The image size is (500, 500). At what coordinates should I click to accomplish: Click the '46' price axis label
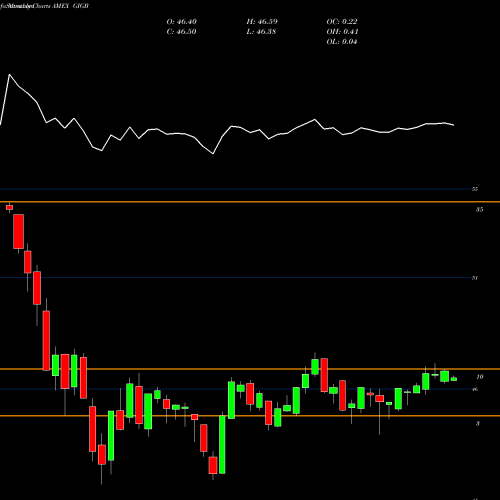point(475,389)
